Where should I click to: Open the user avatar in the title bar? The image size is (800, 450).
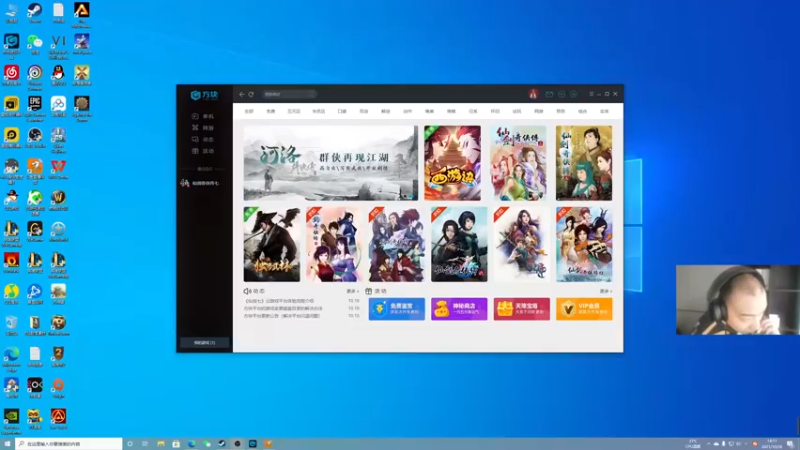pyautogui.click(x=533, y=94)
